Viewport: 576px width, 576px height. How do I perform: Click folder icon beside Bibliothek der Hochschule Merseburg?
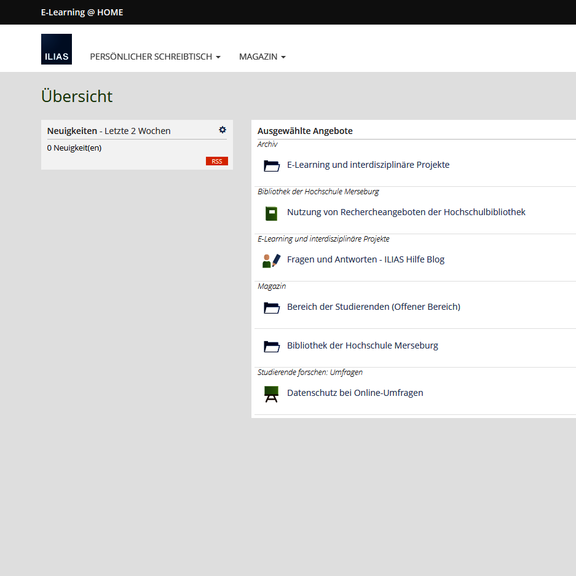click(x=271, y=346)
